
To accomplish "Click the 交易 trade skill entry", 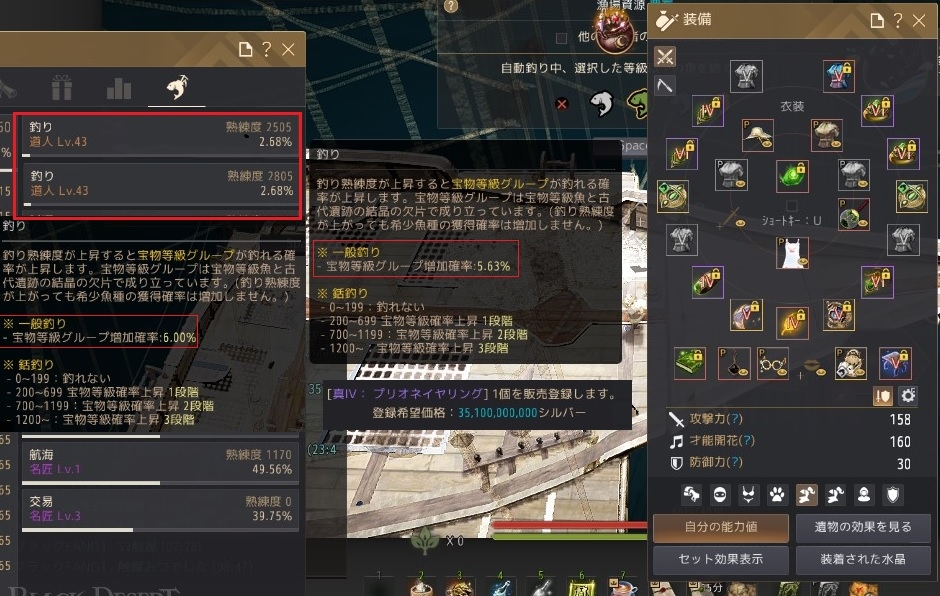I will click(160, 509).
